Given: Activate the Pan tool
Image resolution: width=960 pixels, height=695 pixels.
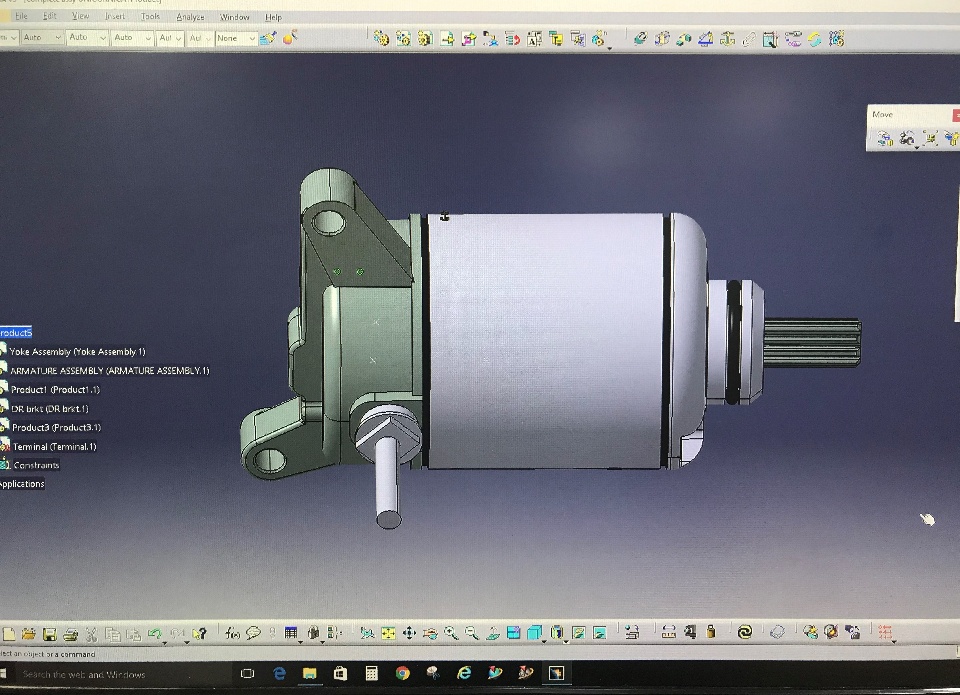Looking at the screenshot, I should [x=409, y=633].
